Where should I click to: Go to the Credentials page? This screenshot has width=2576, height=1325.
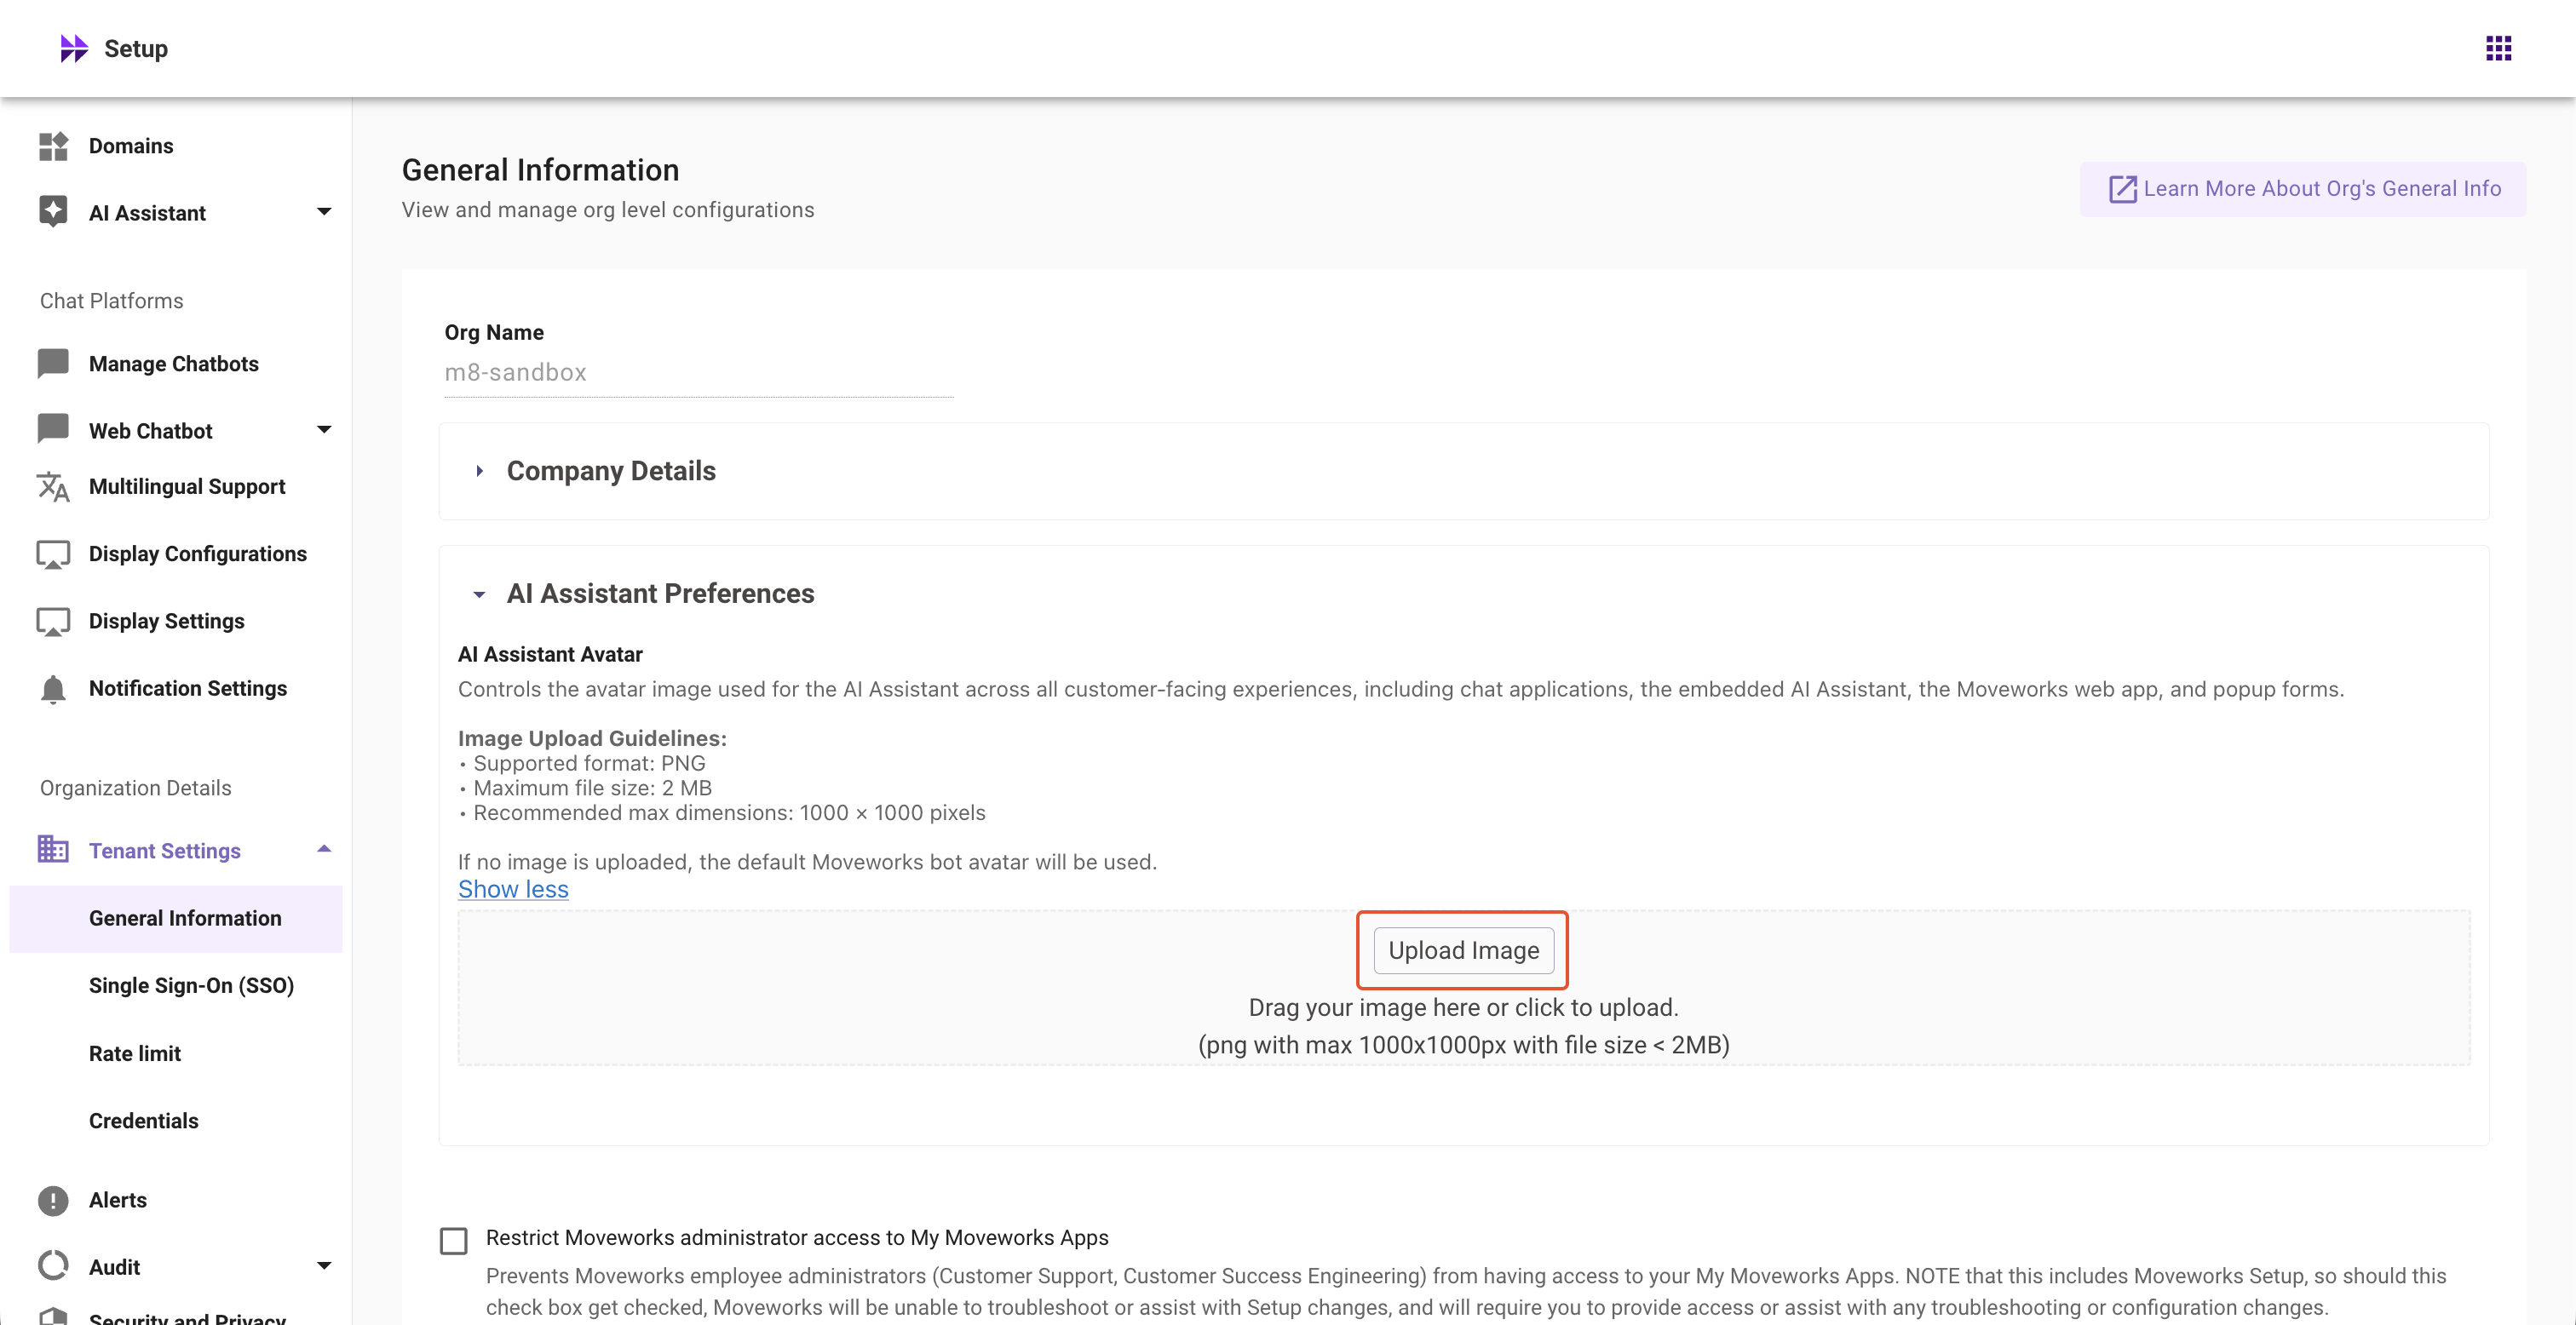pyautogui.click(x=144, y=1121)
